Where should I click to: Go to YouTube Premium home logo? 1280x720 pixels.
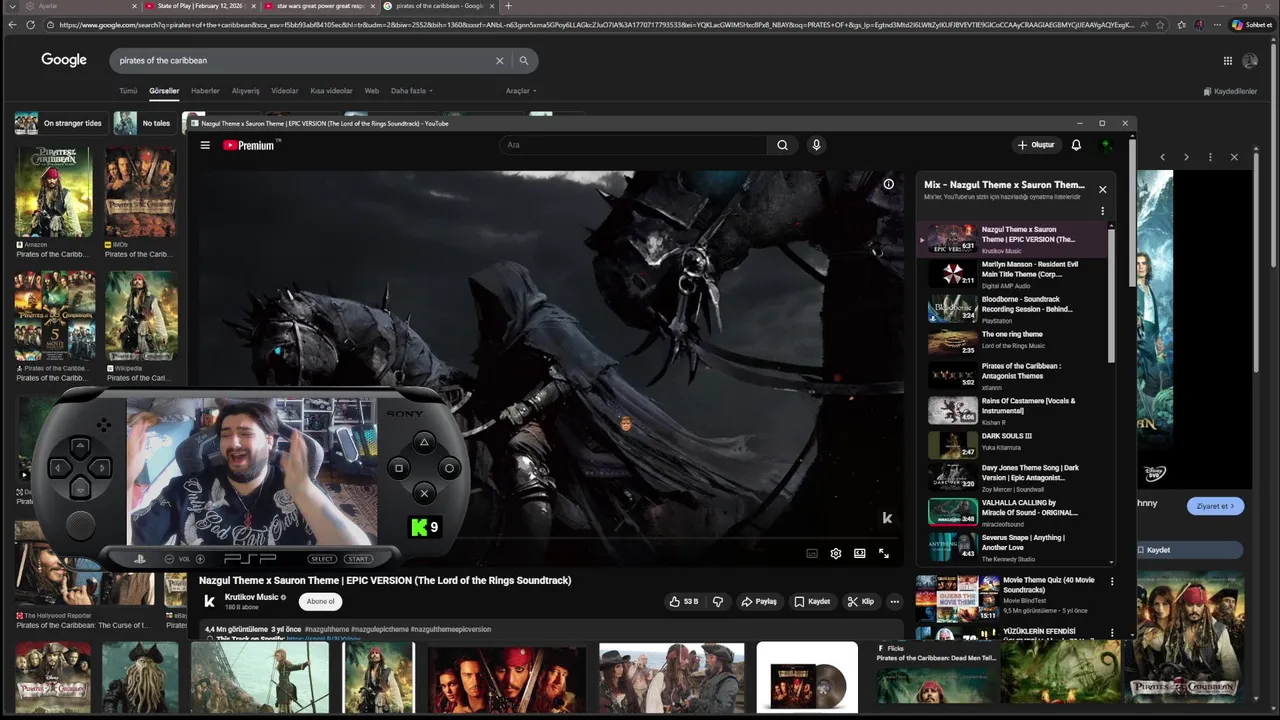248,145
